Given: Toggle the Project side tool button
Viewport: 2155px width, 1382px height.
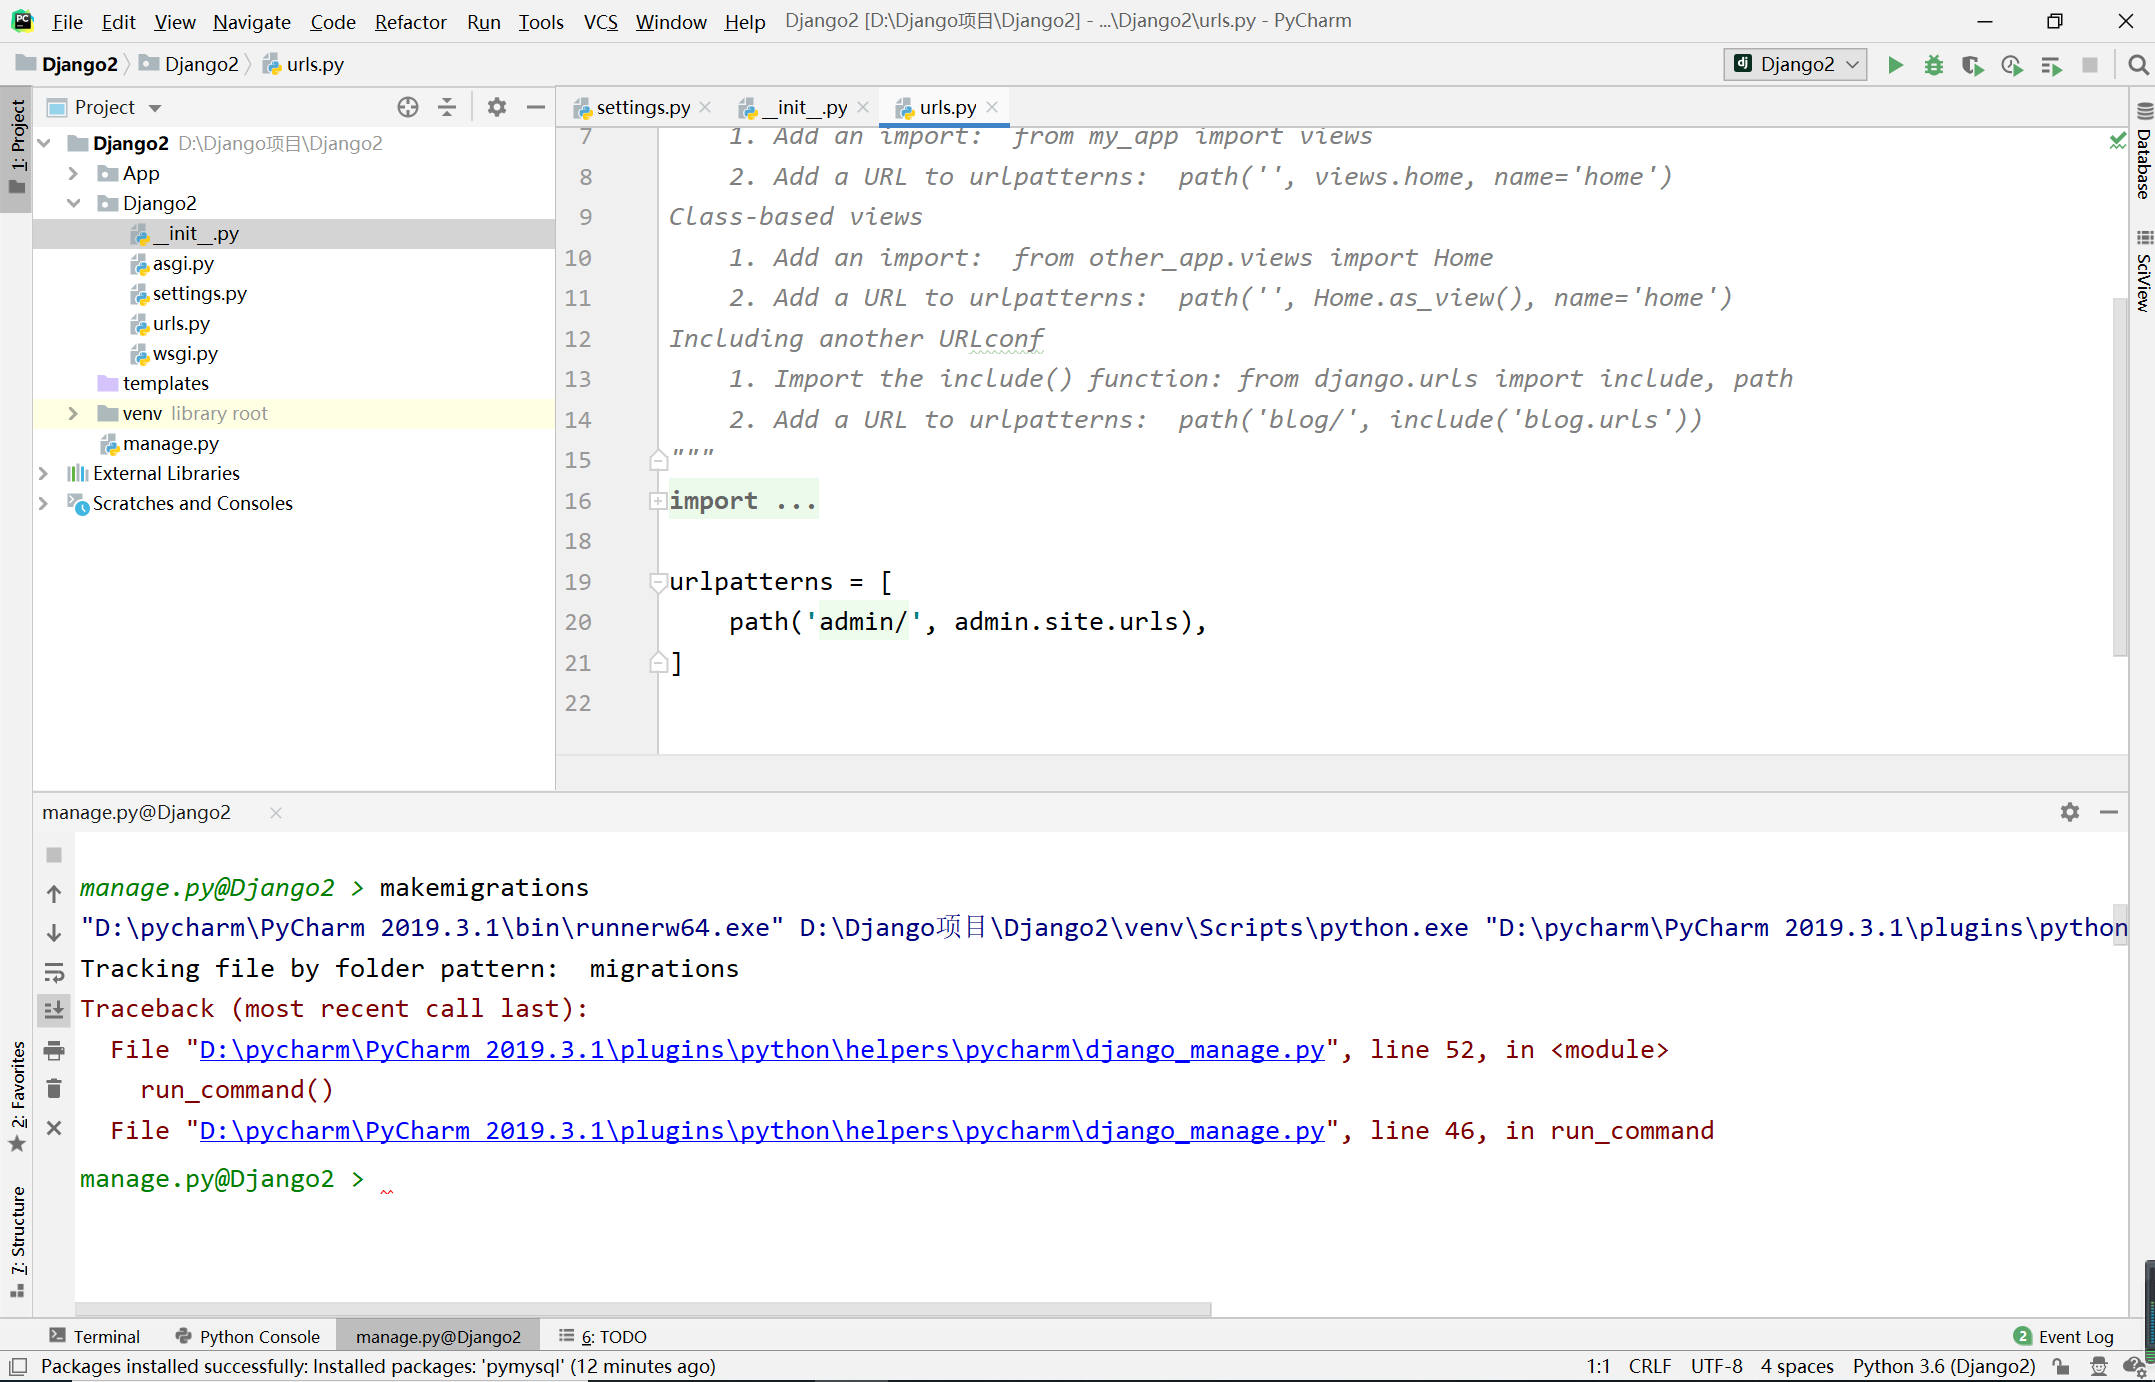Looking at the screenshot, I should point(17,147).
